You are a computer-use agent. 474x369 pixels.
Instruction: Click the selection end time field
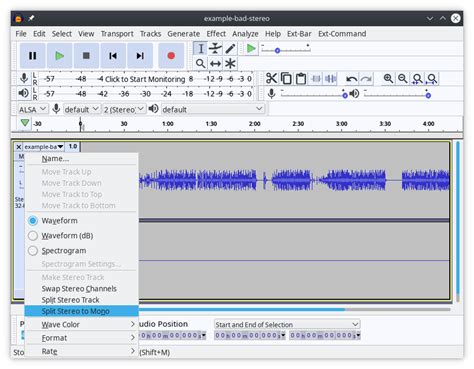click(x=325, y=335)
